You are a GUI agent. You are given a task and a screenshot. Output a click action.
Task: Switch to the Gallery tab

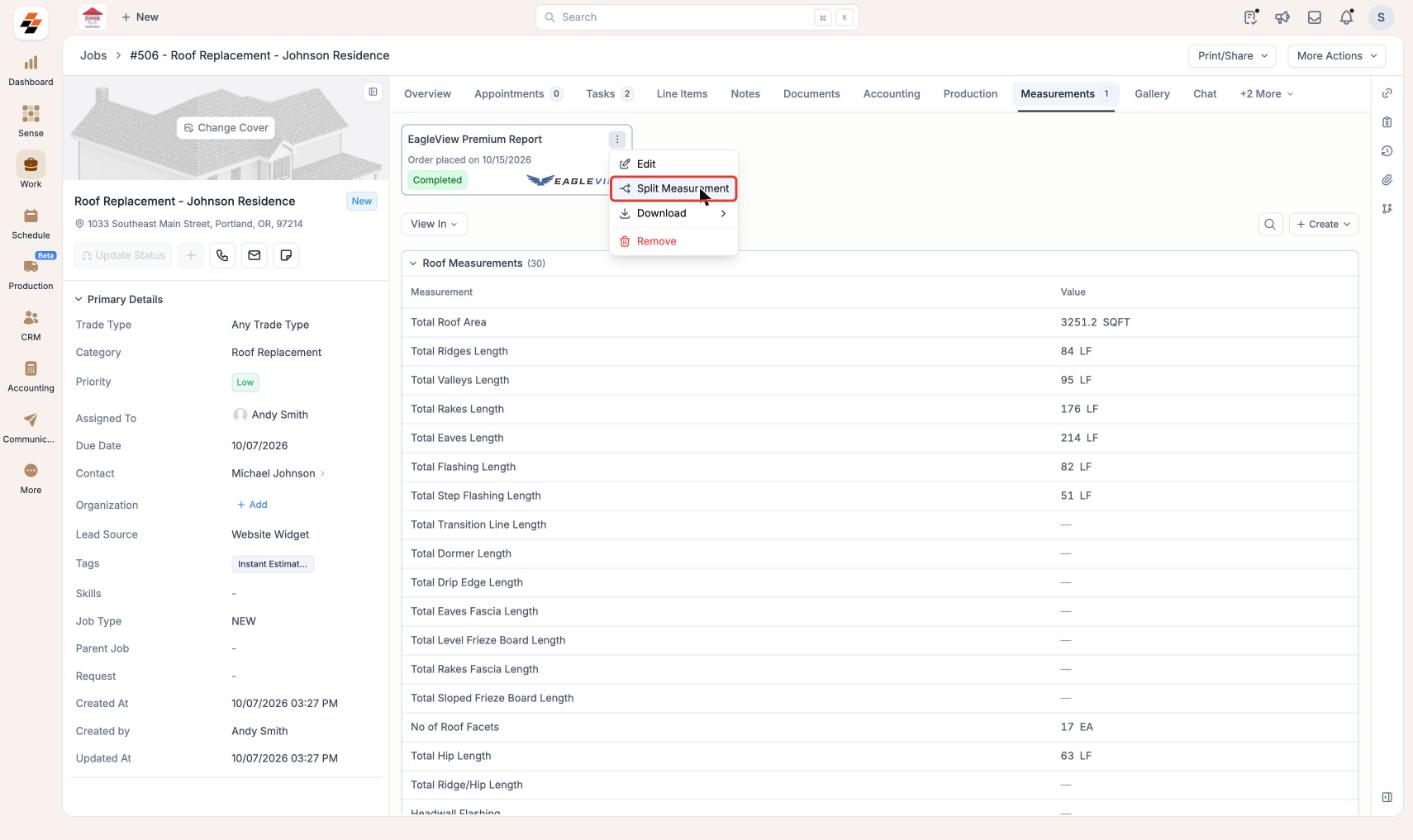1152,94
